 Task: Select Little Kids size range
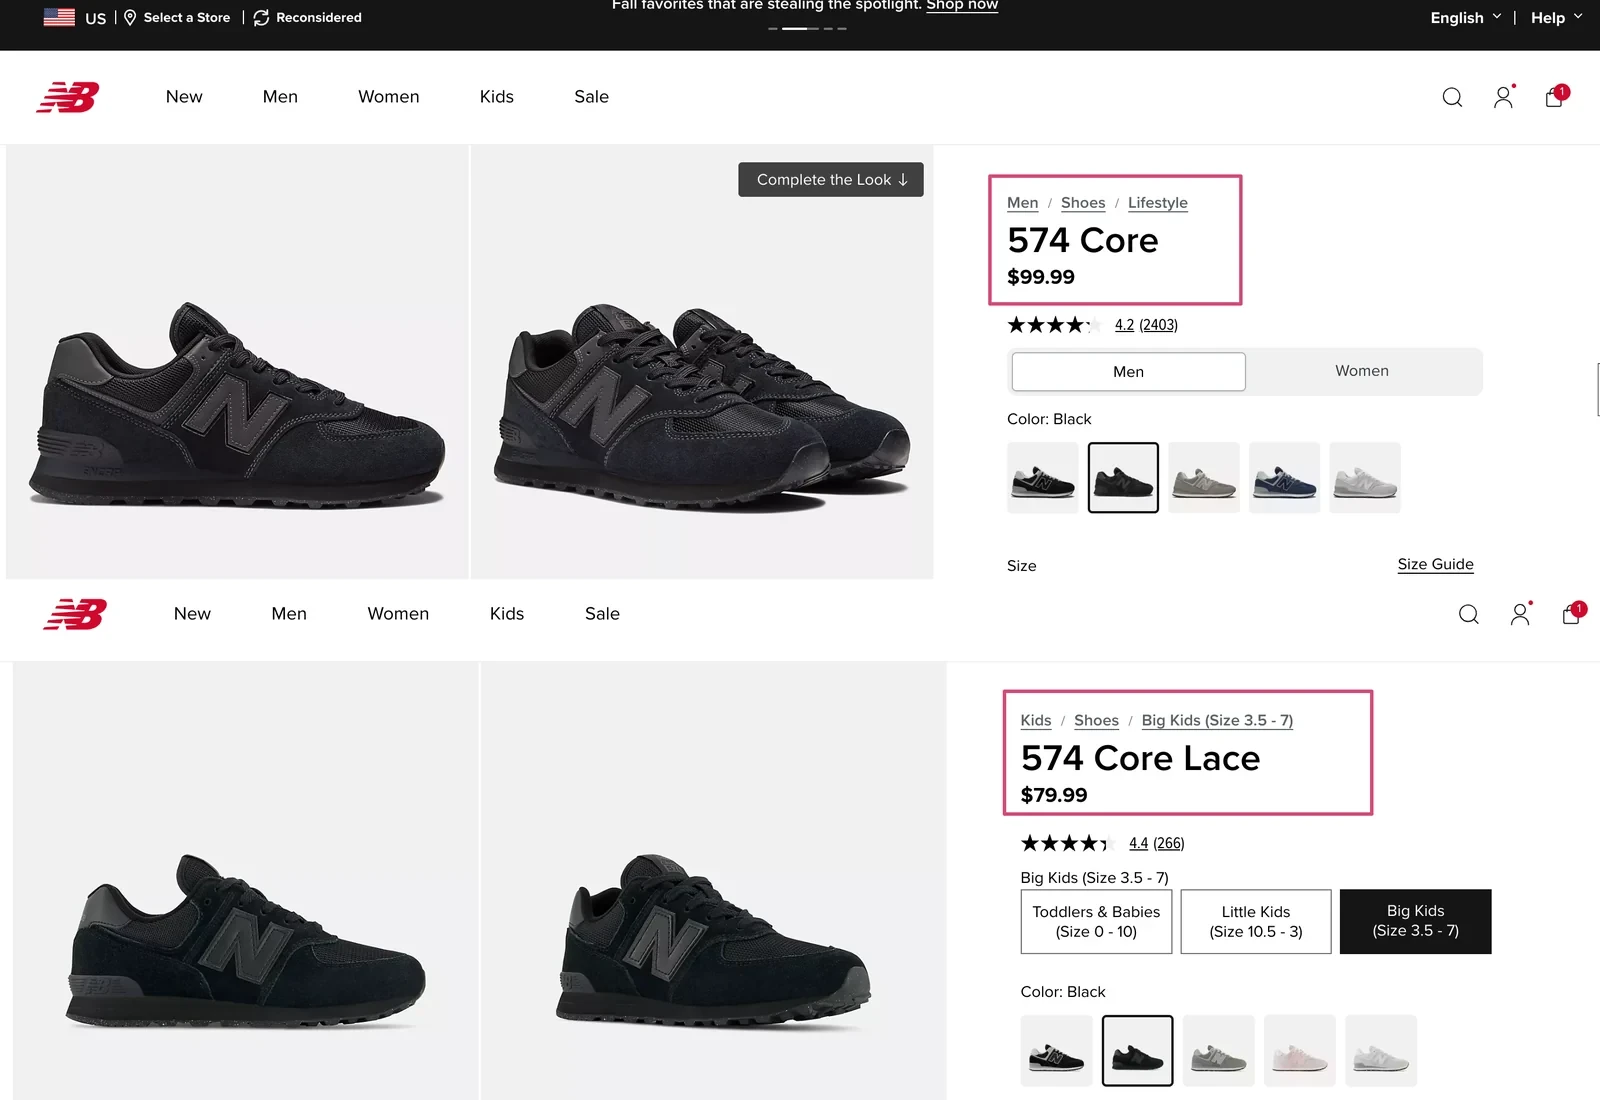coord(1256,921)
